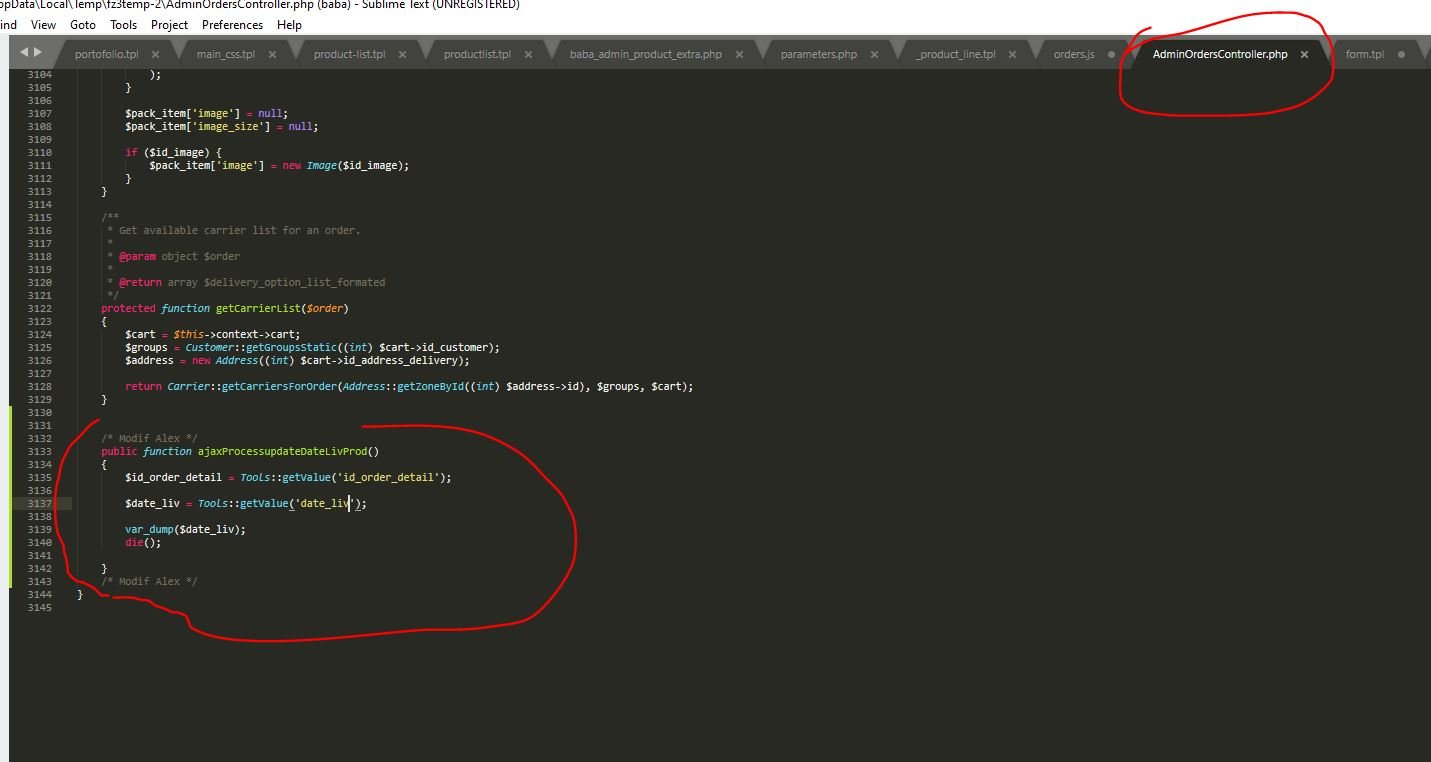Close the parameters.php tab
This screenshot has height=762, width=1431.
tap(875, 54)
